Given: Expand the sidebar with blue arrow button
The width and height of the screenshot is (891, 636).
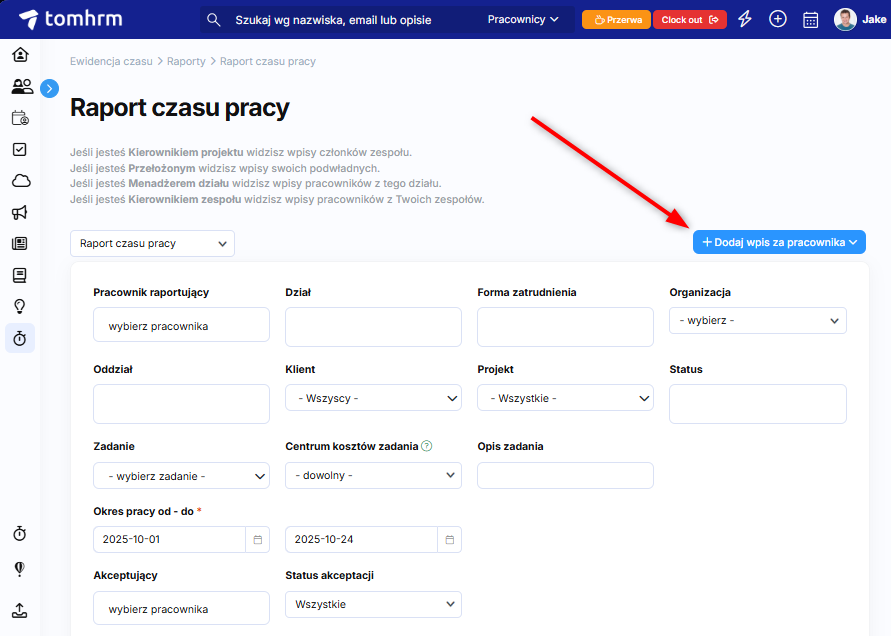Looking at the screenshot, I should tap(50, 88).
